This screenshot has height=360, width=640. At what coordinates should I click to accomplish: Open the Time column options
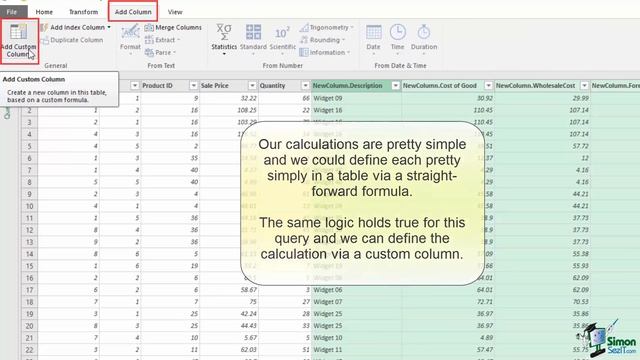pyautogui.click(x=397, y=39)
